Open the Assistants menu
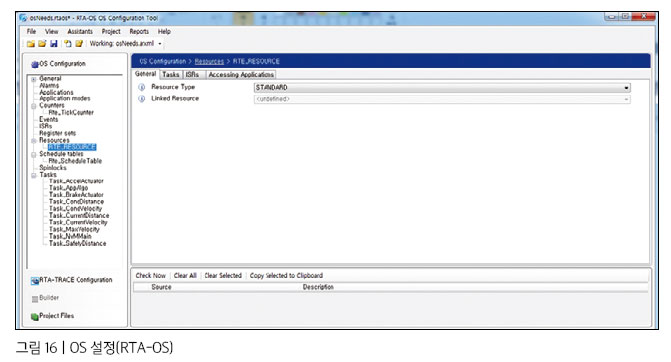 click(x=80, y=32)
